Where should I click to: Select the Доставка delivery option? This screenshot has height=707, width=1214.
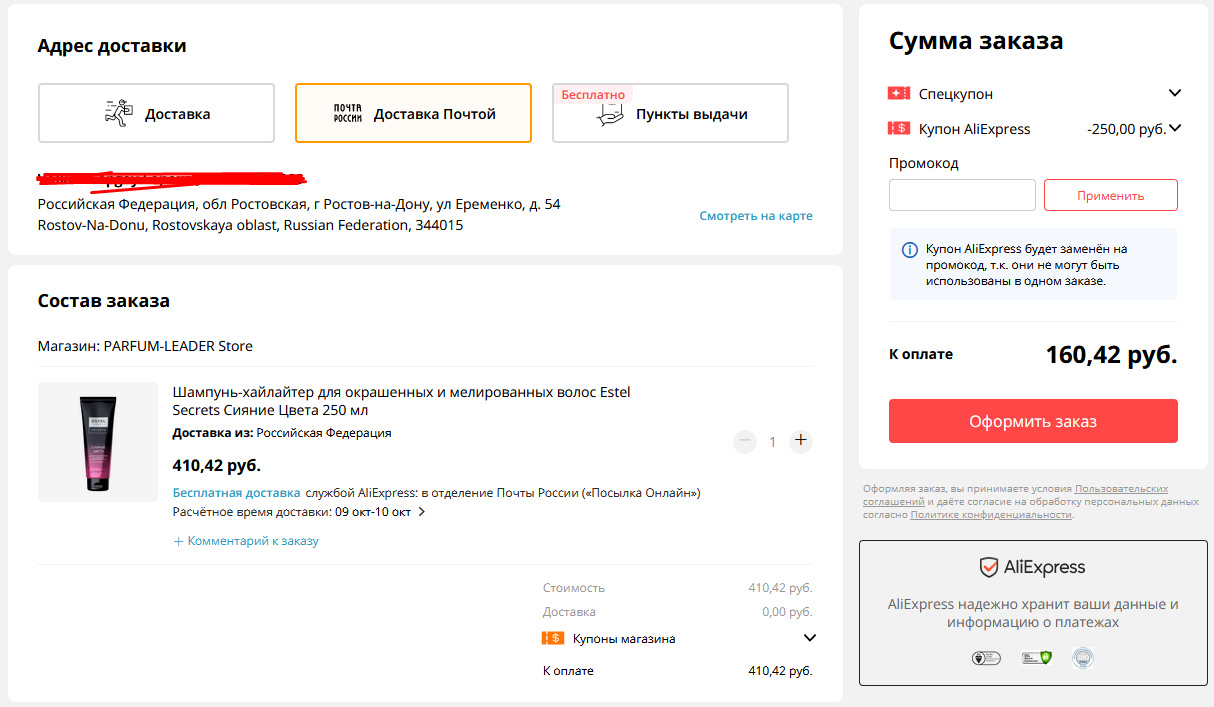(x=156, y=113)
